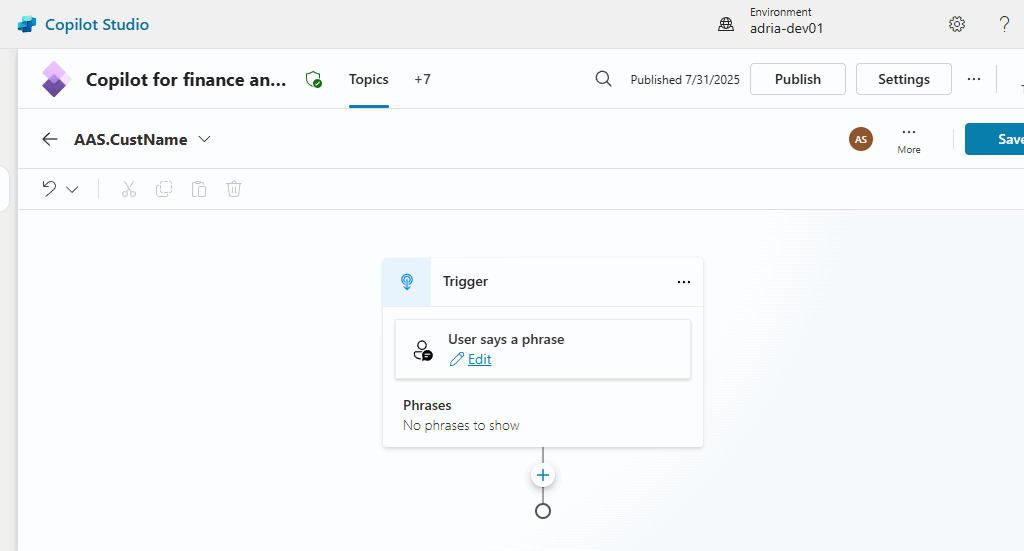Click the Paste clipboard icon
Image resolution: width=1024 pixels, height=551 pixels.
[199, 189]
